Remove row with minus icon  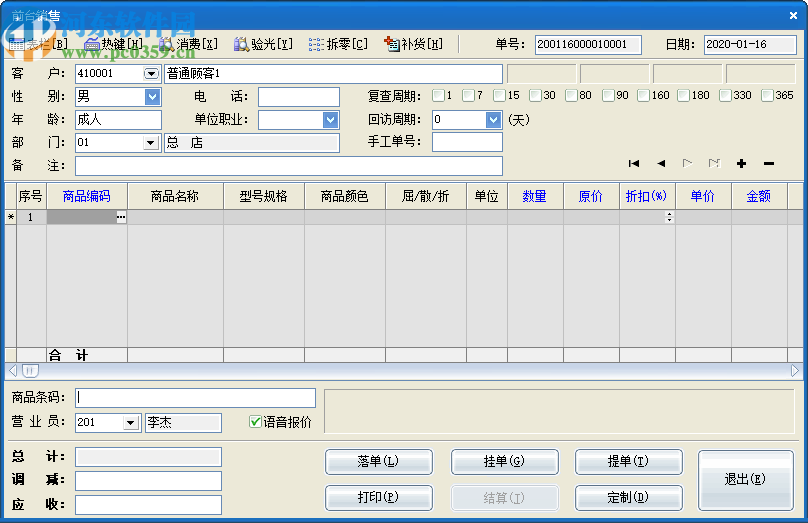click(769, 164)
